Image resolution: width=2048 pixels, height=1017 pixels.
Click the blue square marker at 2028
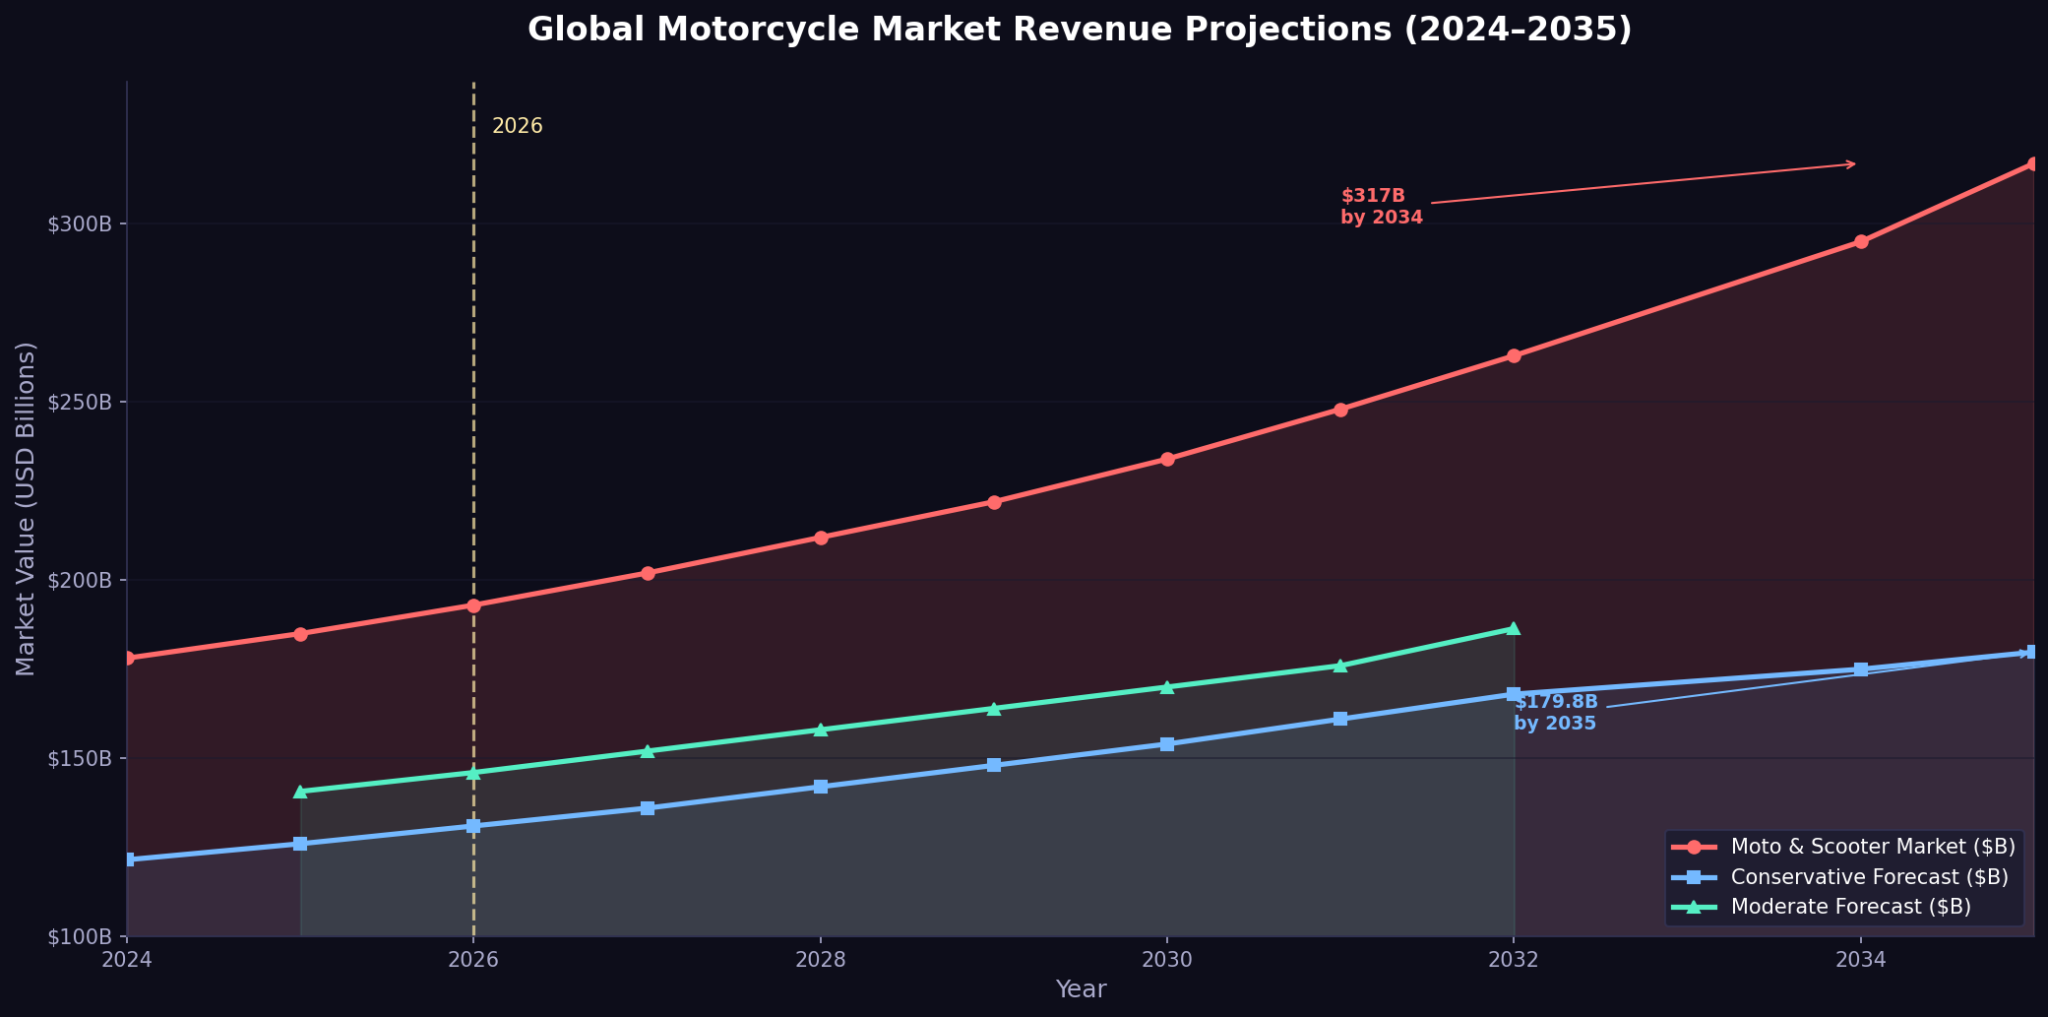pos(820,786)
